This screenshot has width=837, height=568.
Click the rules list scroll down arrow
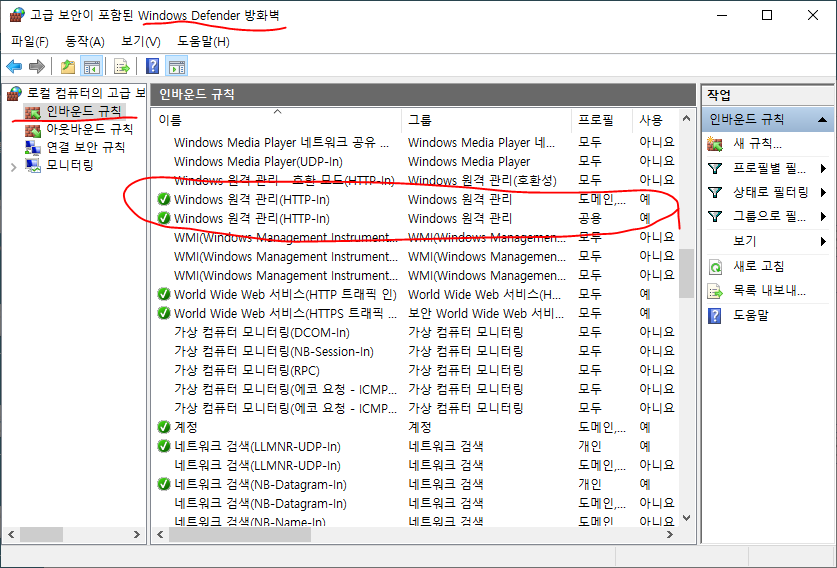pos(686,518)
